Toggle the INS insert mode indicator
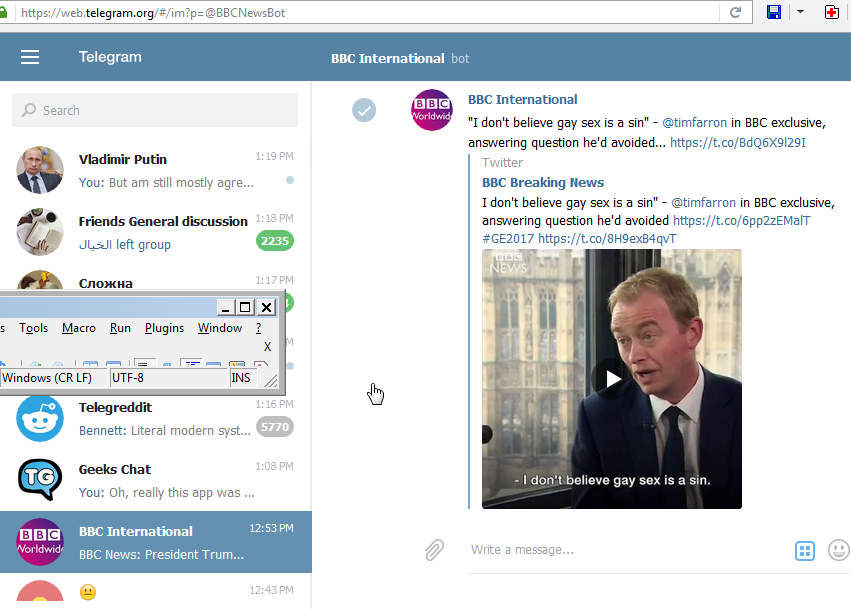The width and height of the screenshot is (851, 609). click(x=243, y=377)
